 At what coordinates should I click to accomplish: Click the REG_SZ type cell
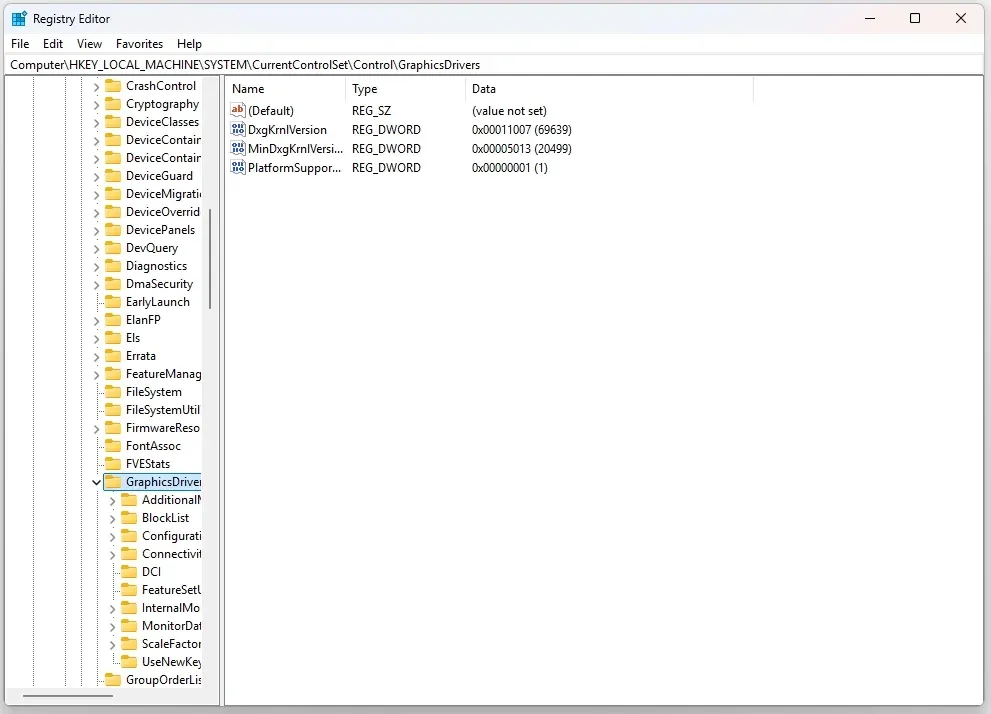(372, 111)
